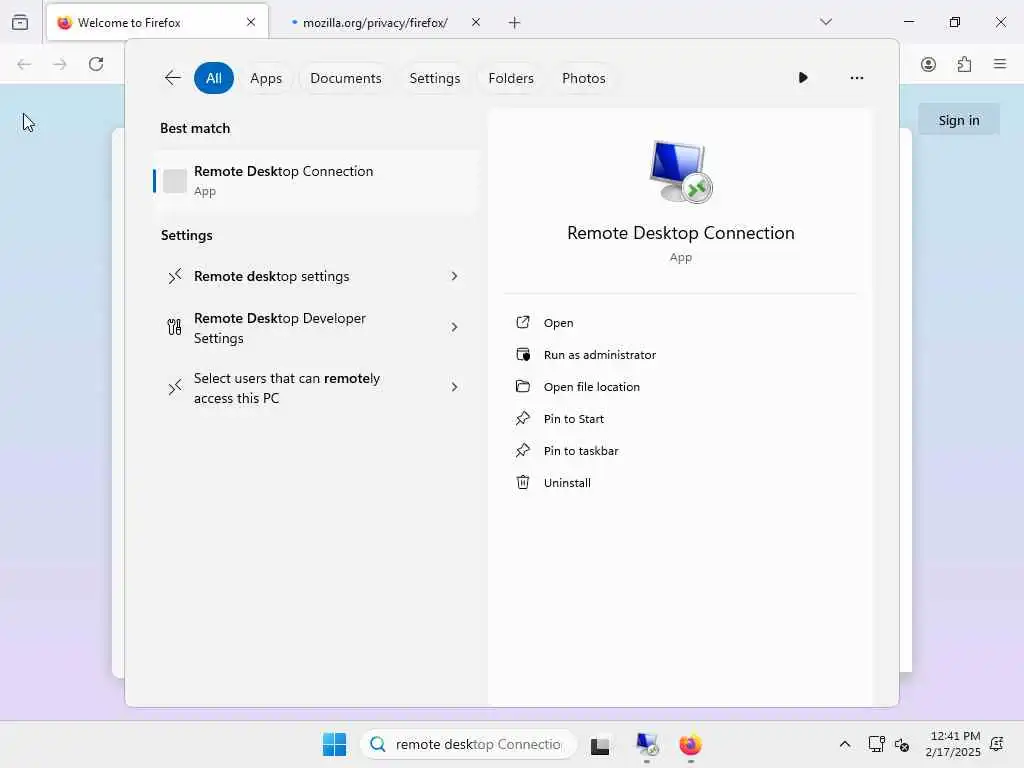Viewport: 1024px width, 768px height.
Task: Open the Task View taskbar icon
Action: point(600,745)
